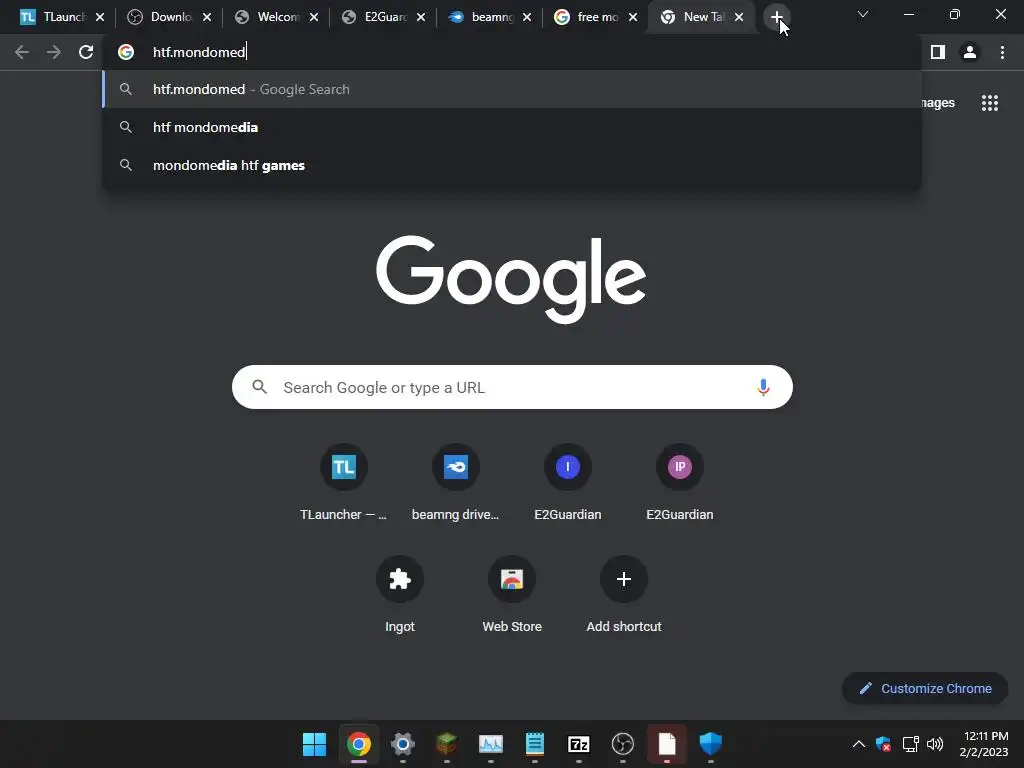Open the Ingot shortcut
This screenshot has width=1024, height=768.
click(x=400, y=594)
